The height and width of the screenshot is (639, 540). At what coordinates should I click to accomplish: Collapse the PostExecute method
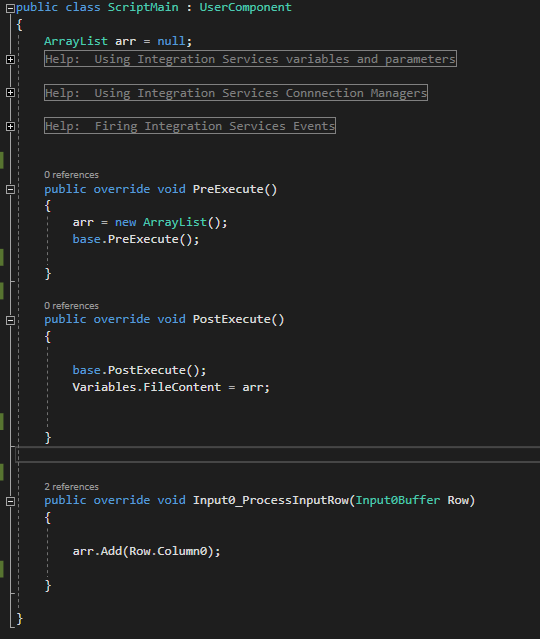[x=11, y=320]
